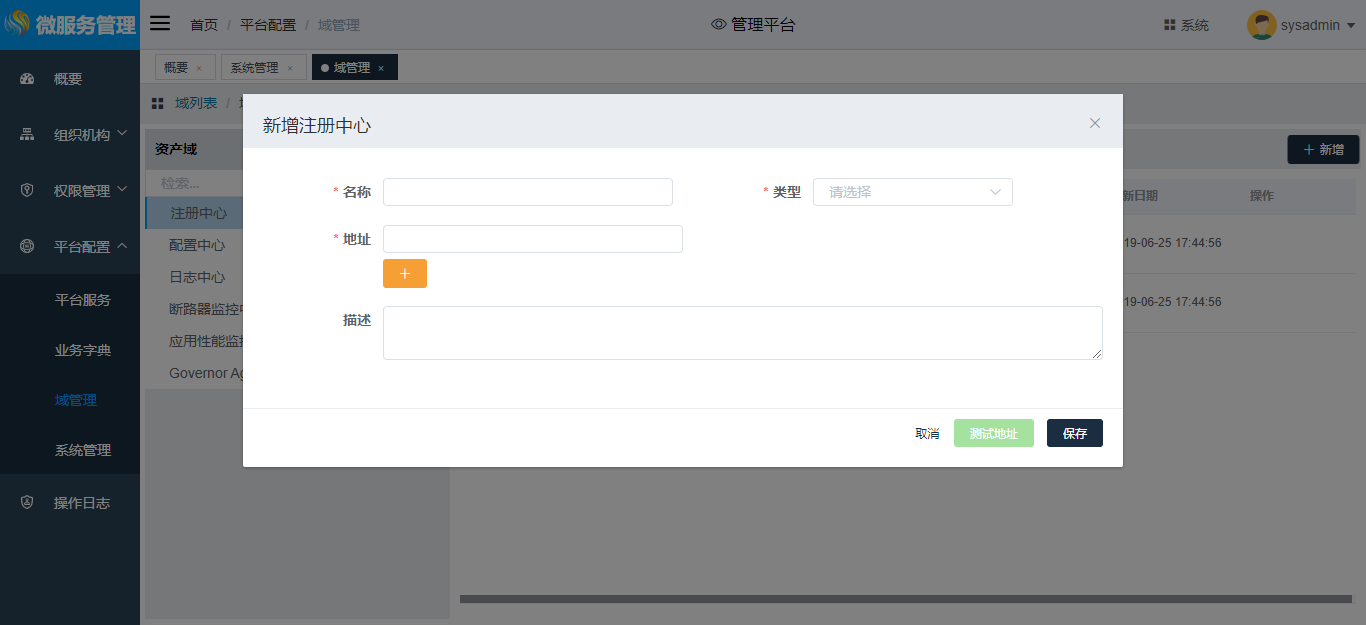Screen dimensions: 1366x625
Task: Click the 系统 grid icon in header
Action: coord(1169,25)
